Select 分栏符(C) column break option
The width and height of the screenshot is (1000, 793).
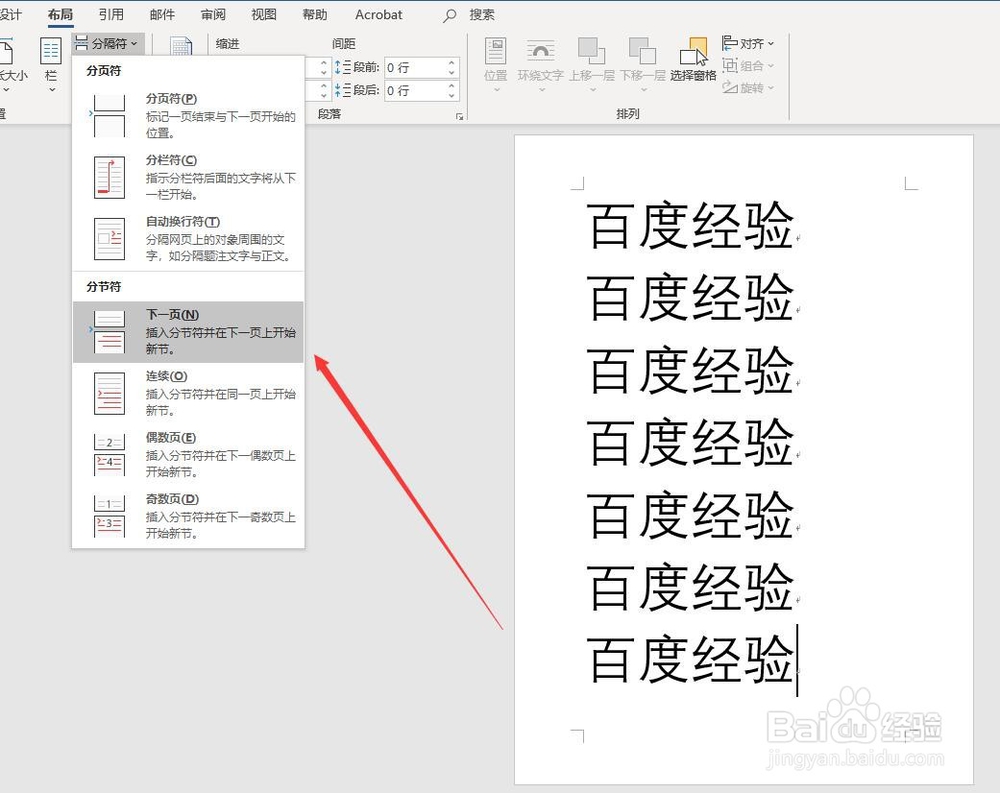coord(188,177)
